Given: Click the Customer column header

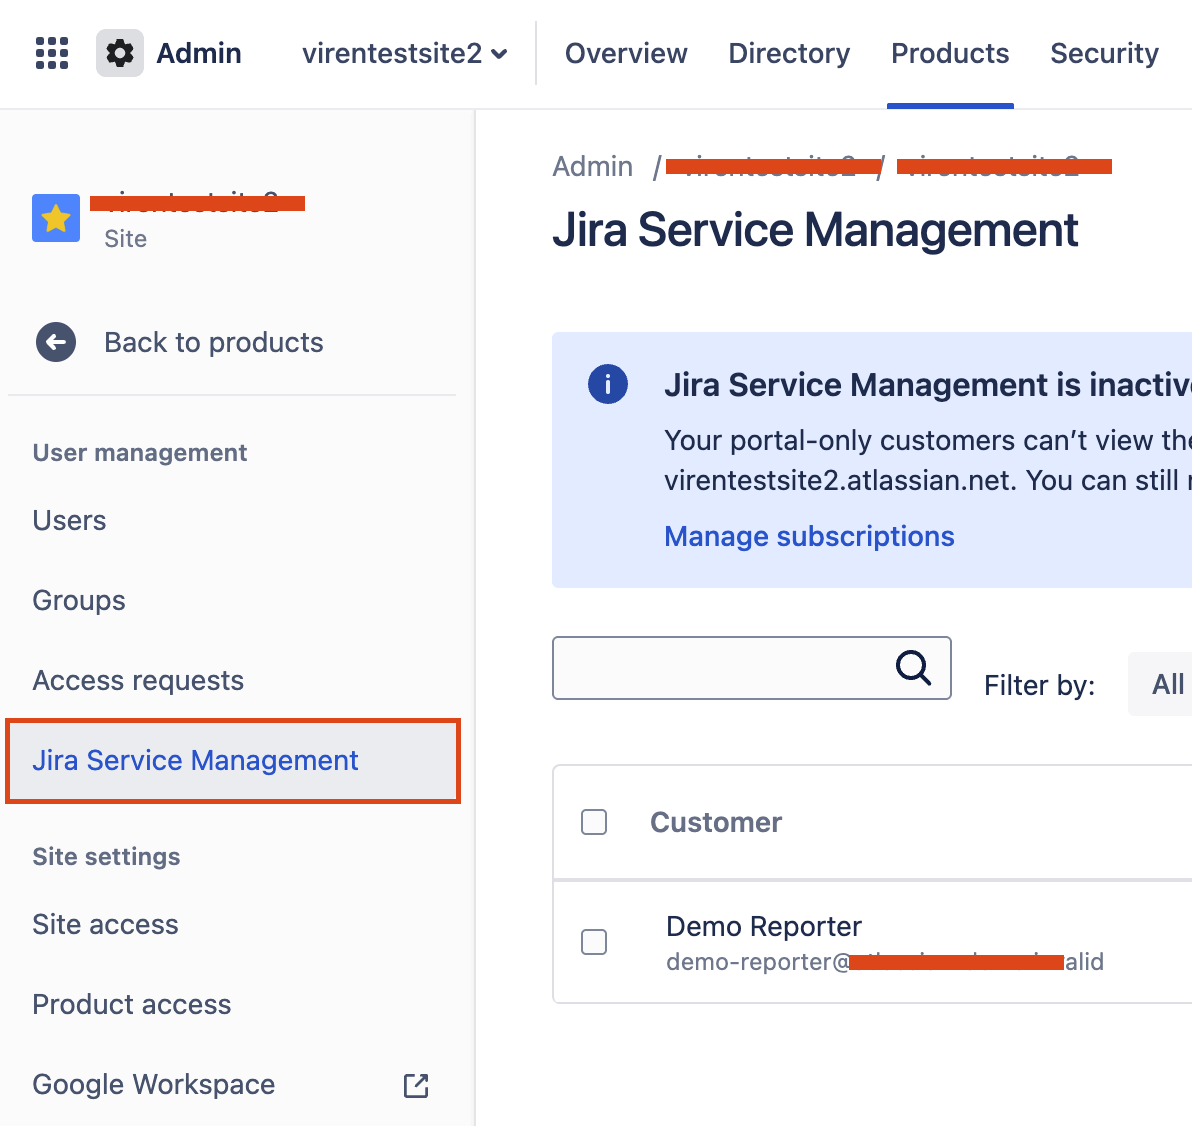Looking at the screenshot, I should 716,822.
